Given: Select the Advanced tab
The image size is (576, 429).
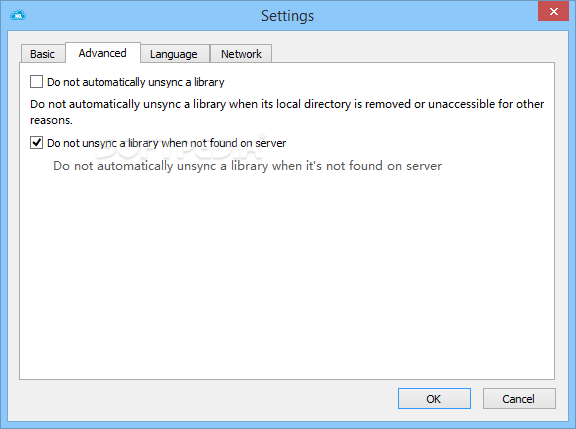Looking at the screenshot, I should click(x=102, y=53).
